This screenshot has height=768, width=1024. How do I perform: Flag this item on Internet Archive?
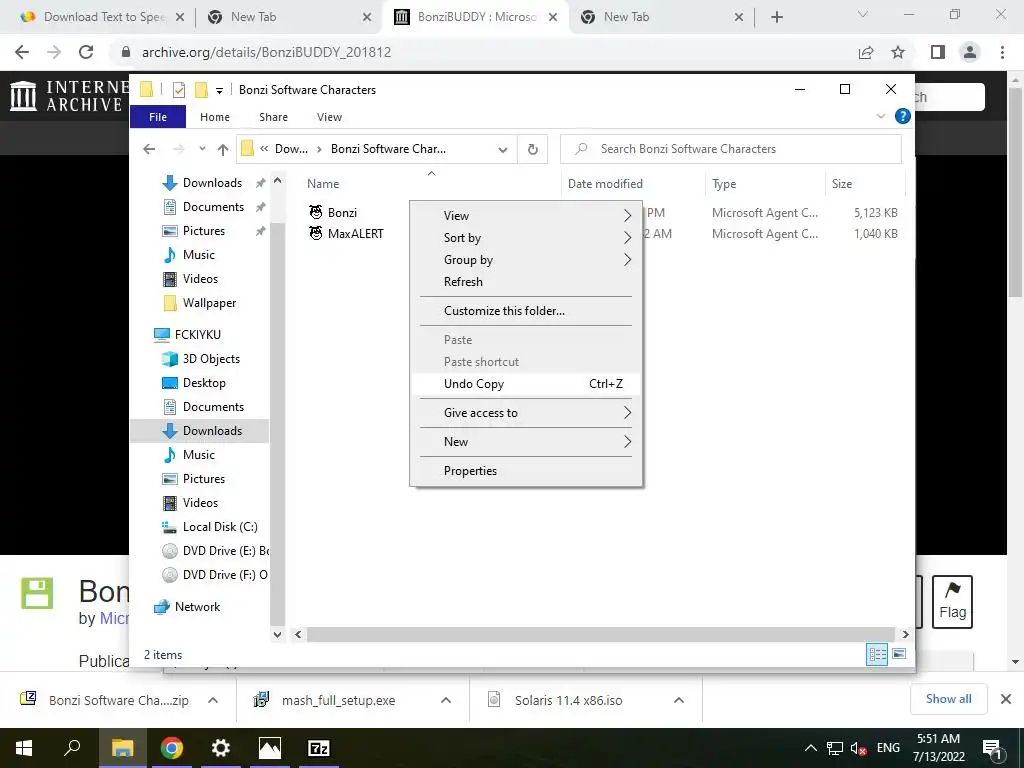coord(952,601)
